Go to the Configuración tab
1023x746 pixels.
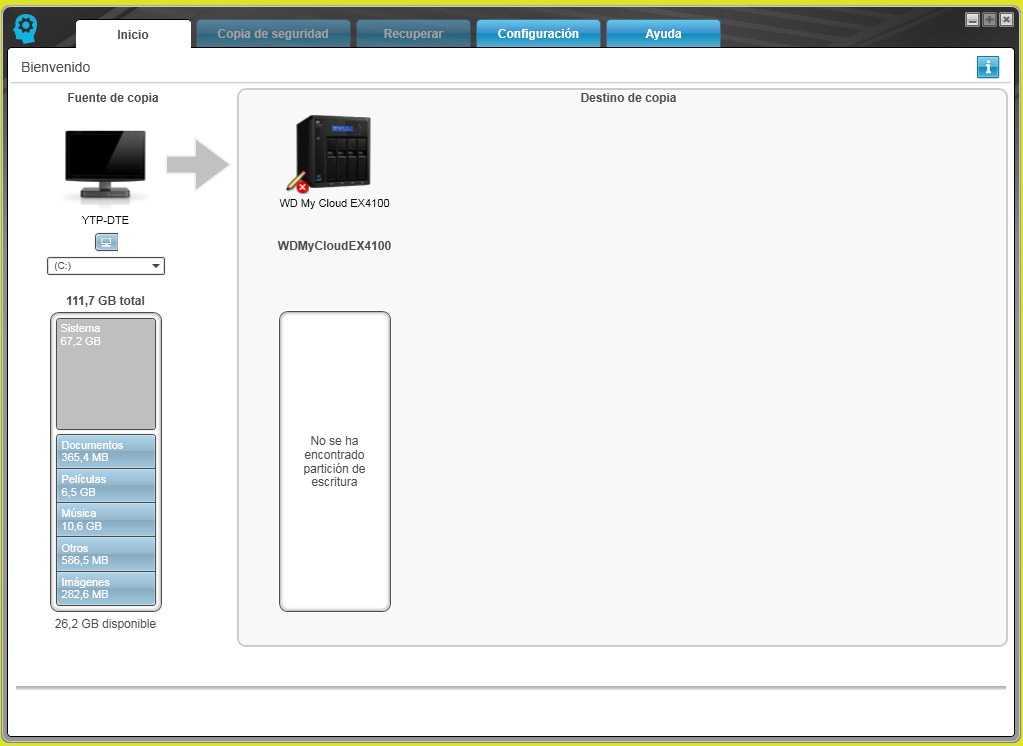[x=538, y=33]
